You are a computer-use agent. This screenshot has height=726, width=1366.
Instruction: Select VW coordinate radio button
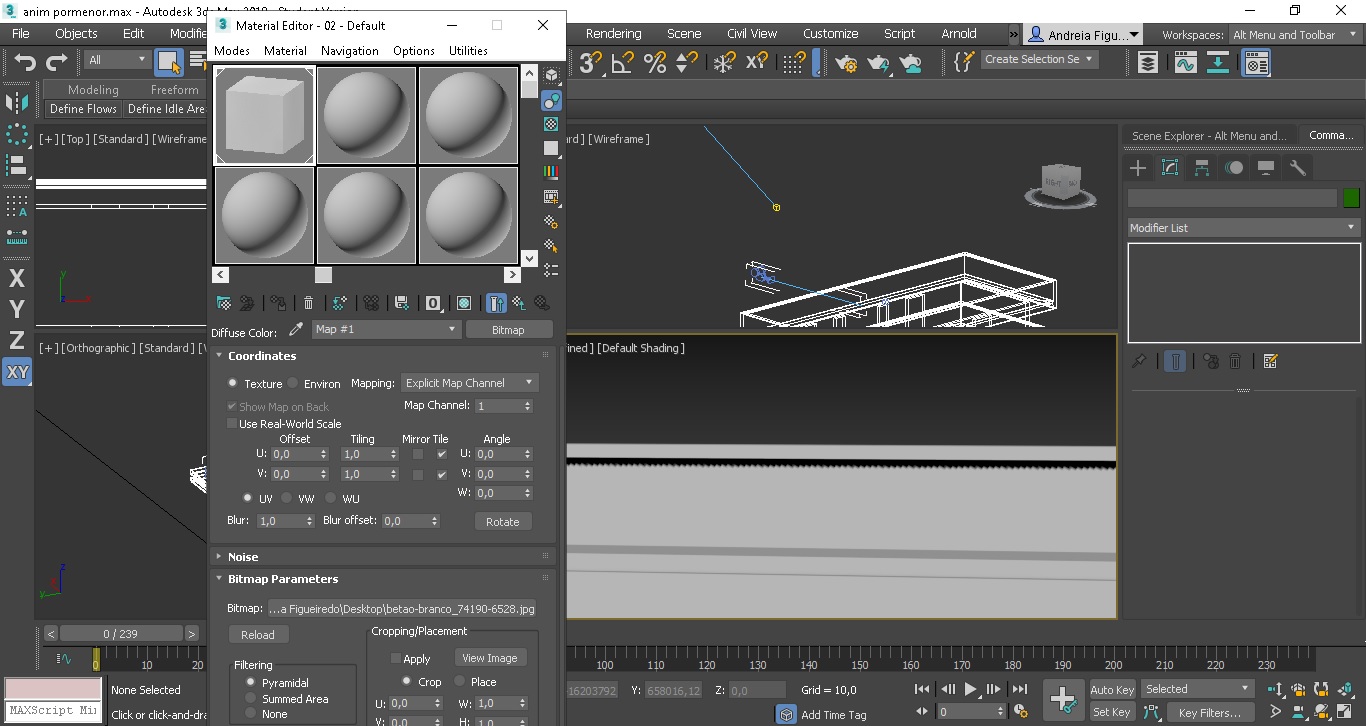(x=286, y=498)
